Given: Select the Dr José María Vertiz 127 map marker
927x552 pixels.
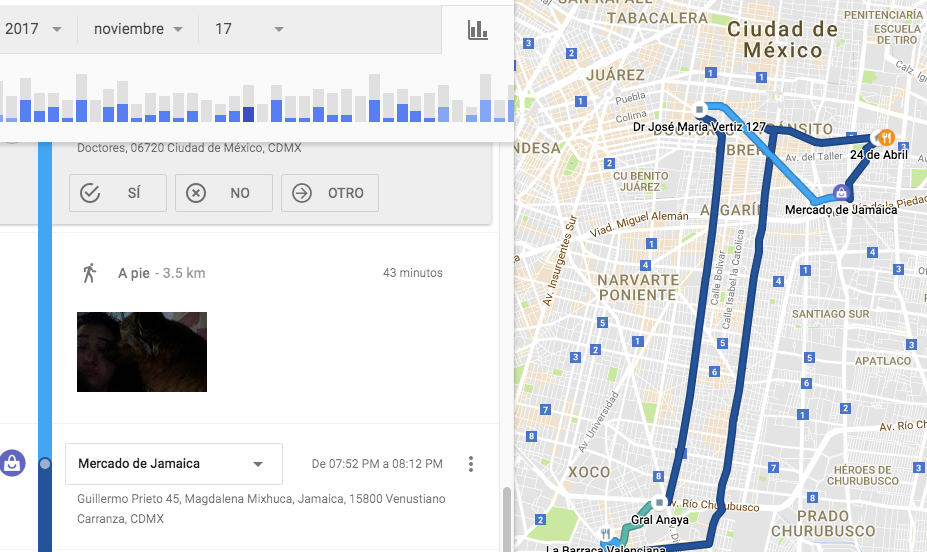Looking at the screenshot, I should (x=700, y=110).
